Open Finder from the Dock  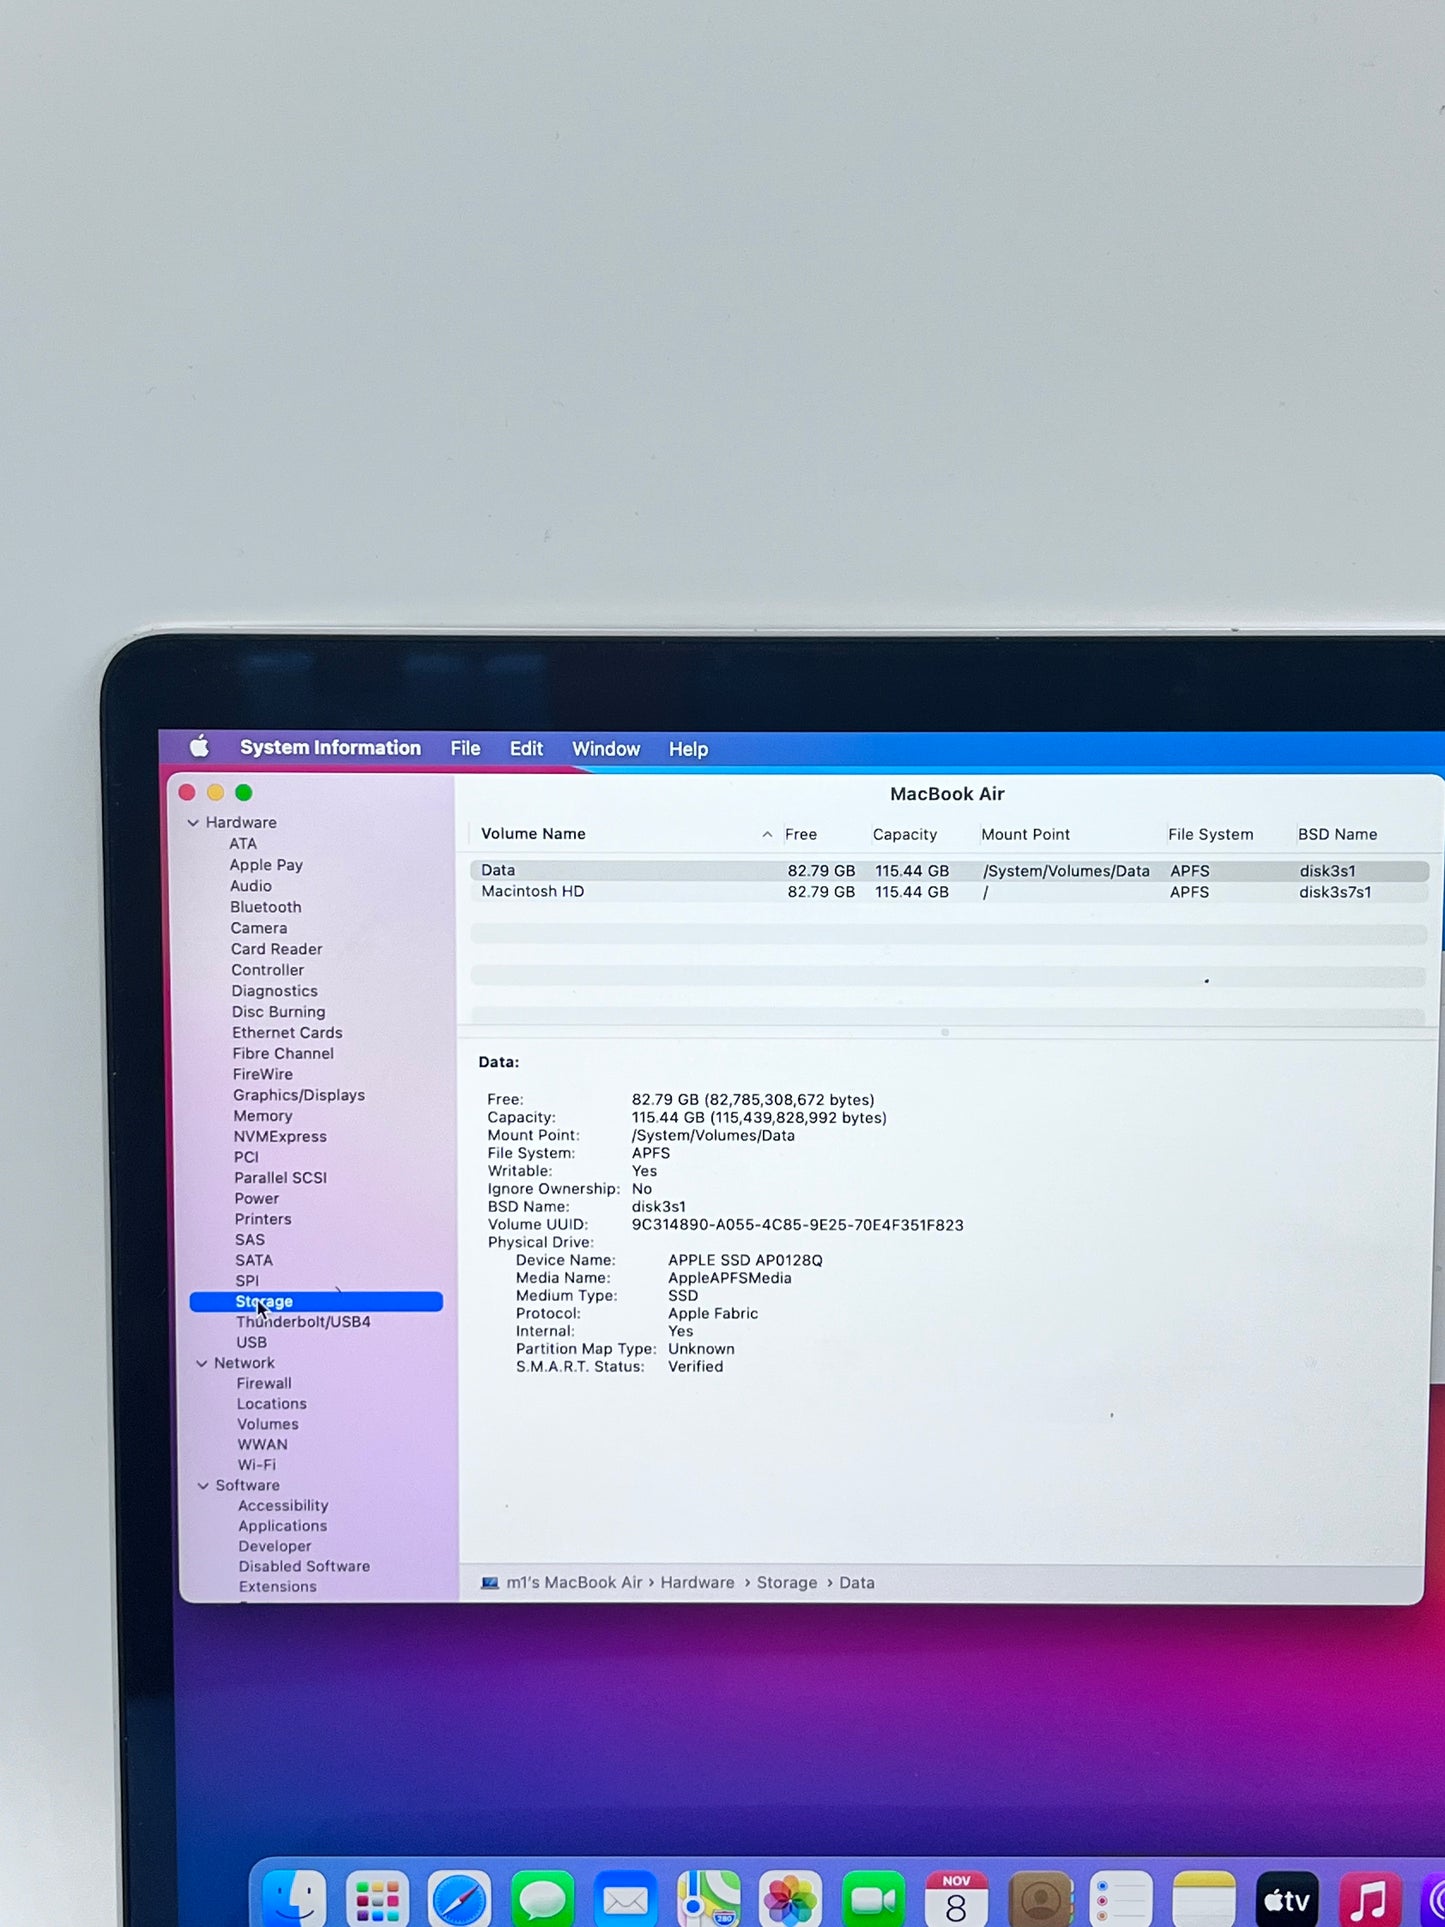294,1897
